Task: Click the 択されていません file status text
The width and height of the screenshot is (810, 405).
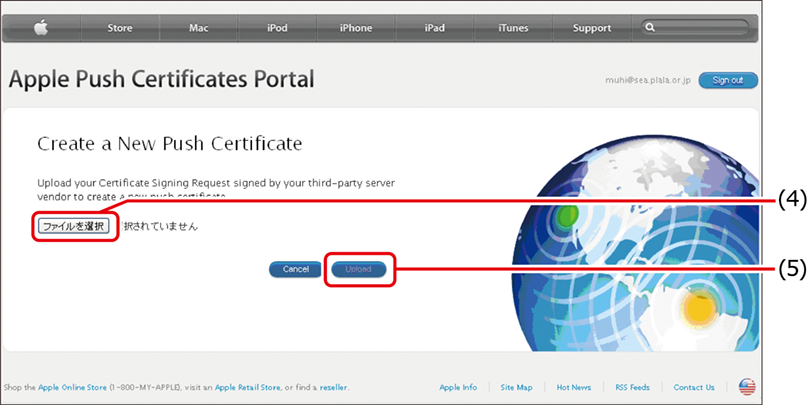Action: point(158,226)
